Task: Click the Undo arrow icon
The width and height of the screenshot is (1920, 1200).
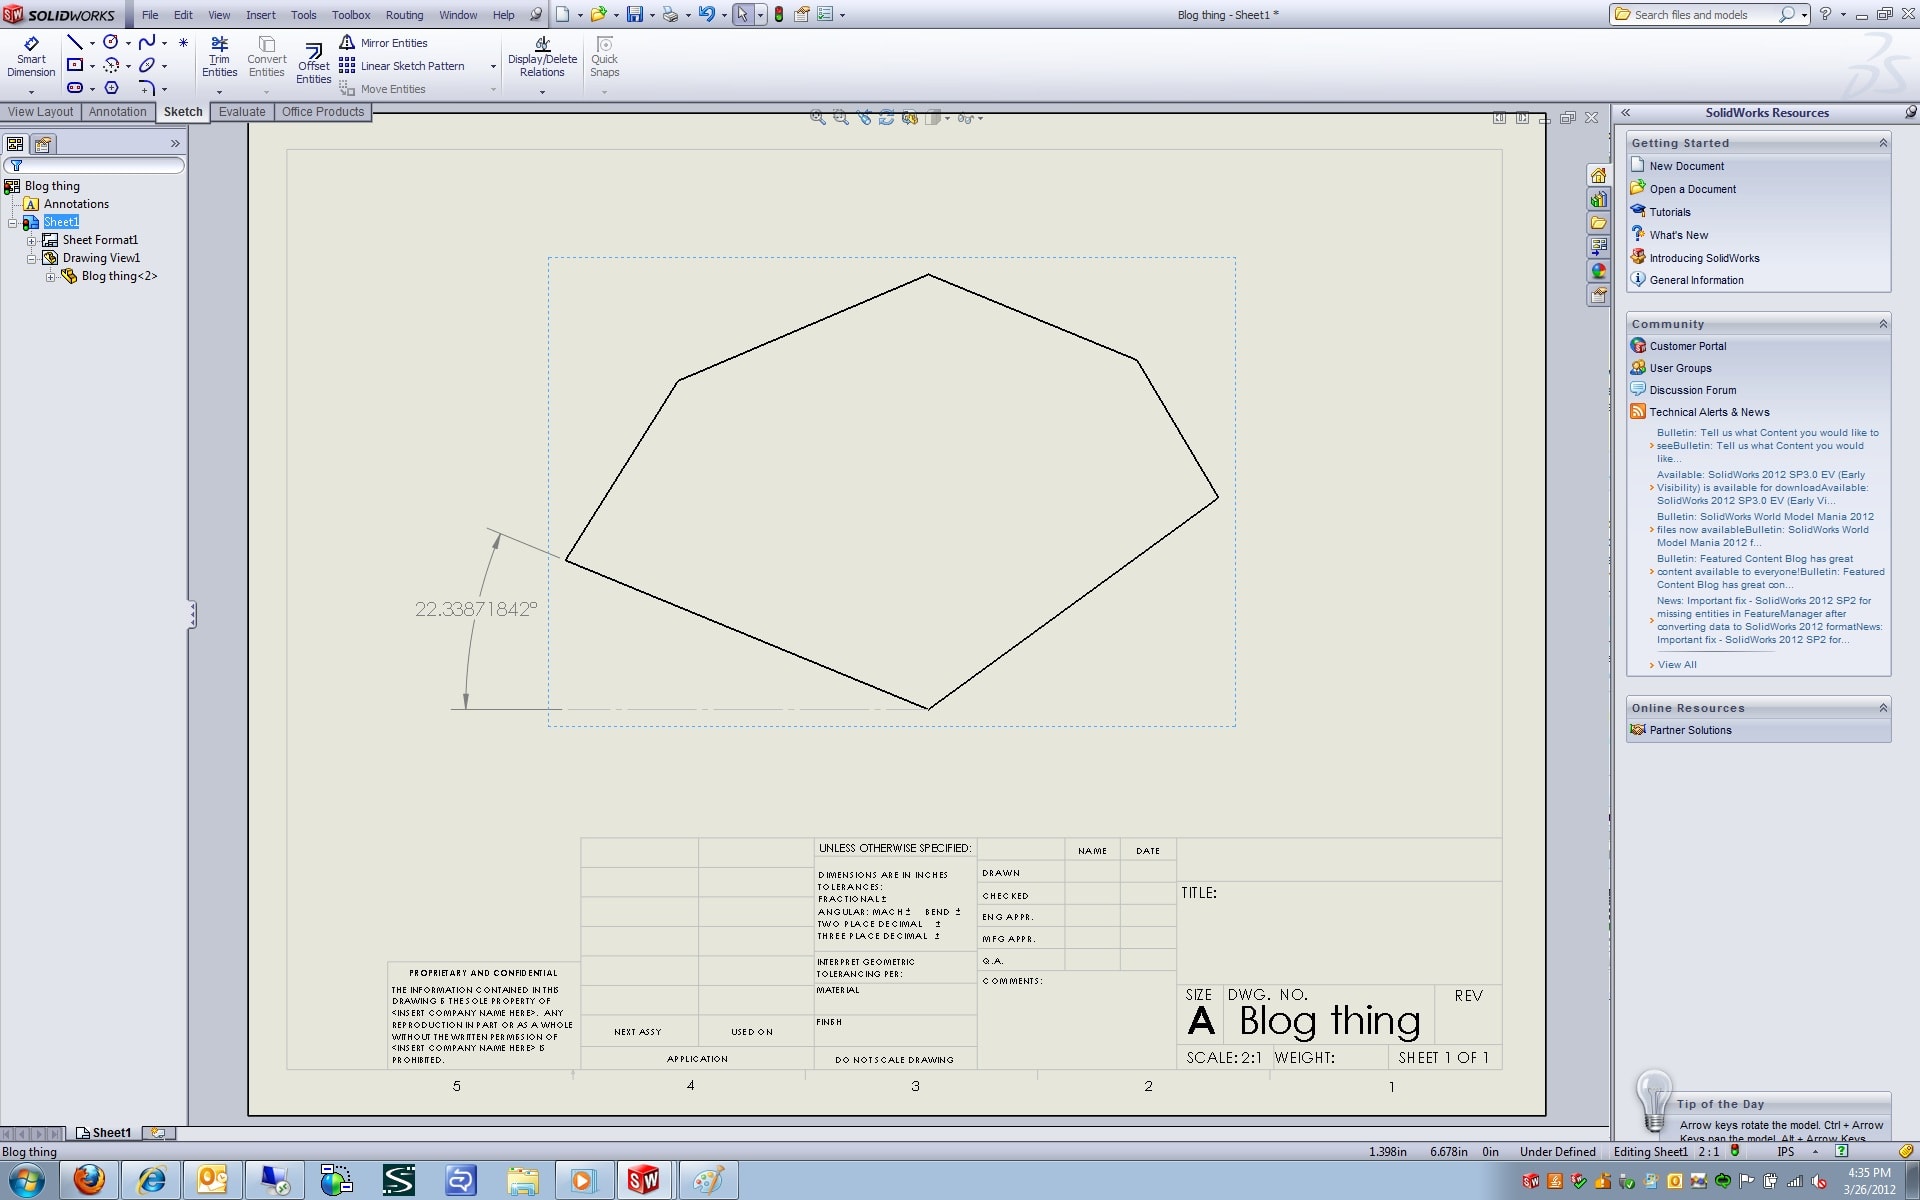Action: tap(706, 14)
